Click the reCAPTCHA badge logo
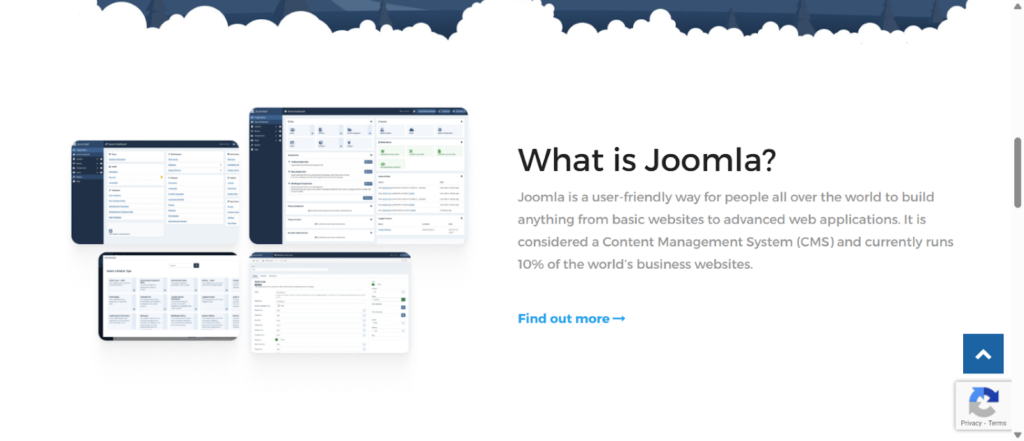Viewport: 1024px width, 441px height. pos(984,401)
